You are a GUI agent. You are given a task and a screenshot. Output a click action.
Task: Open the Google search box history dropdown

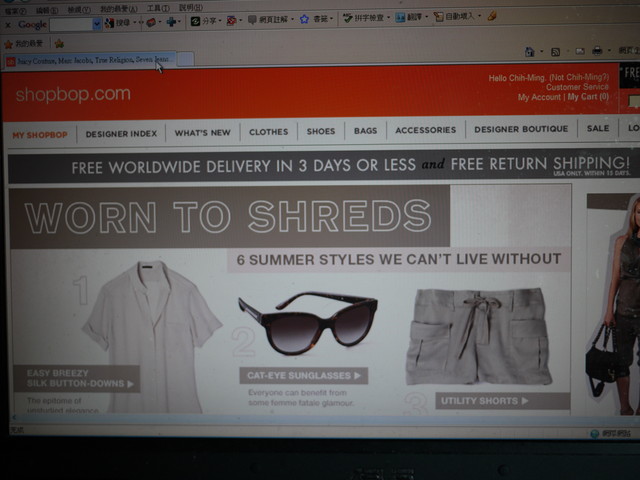[97, 24]
